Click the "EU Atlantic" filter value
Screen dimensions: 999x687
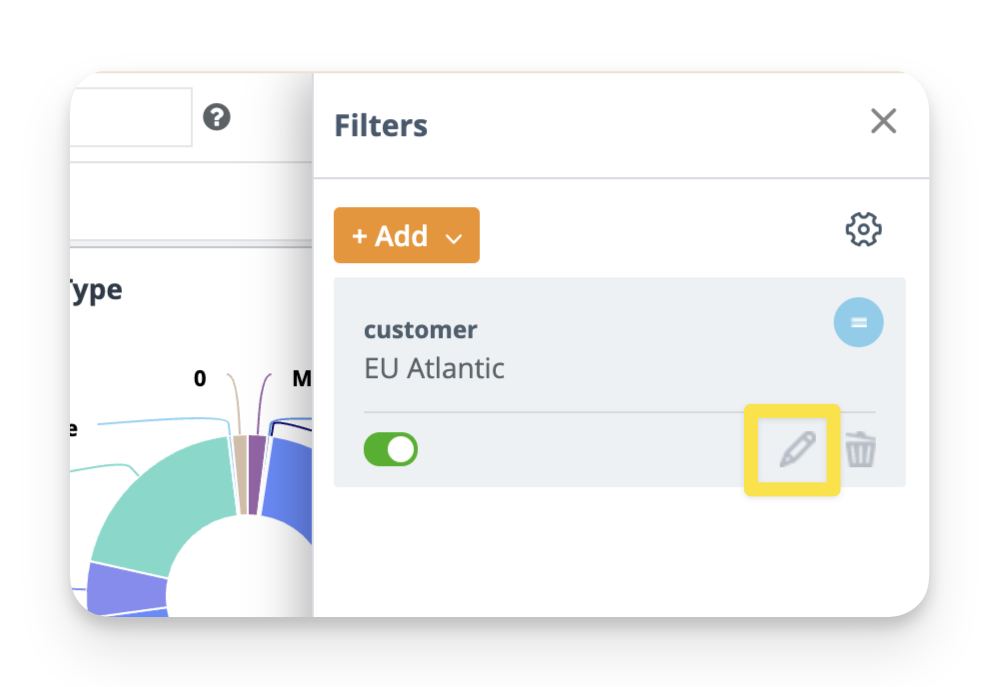(x=434, y=368)
